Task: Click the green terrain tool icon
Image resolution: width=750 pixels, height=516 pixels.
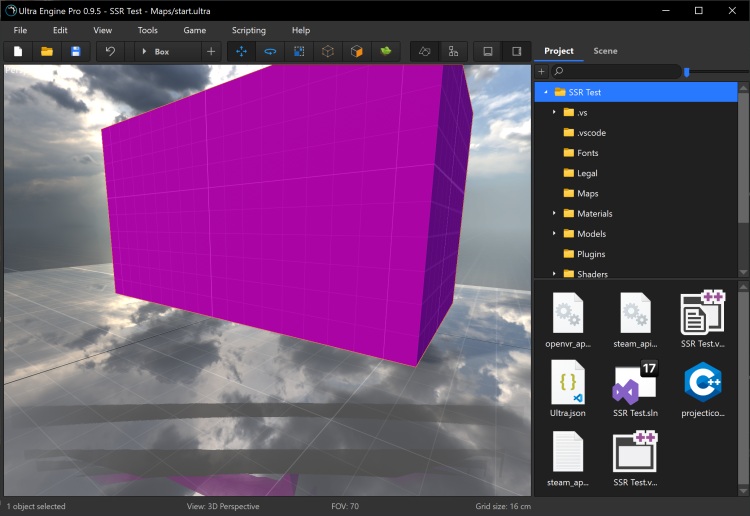Action: (385, 51)
